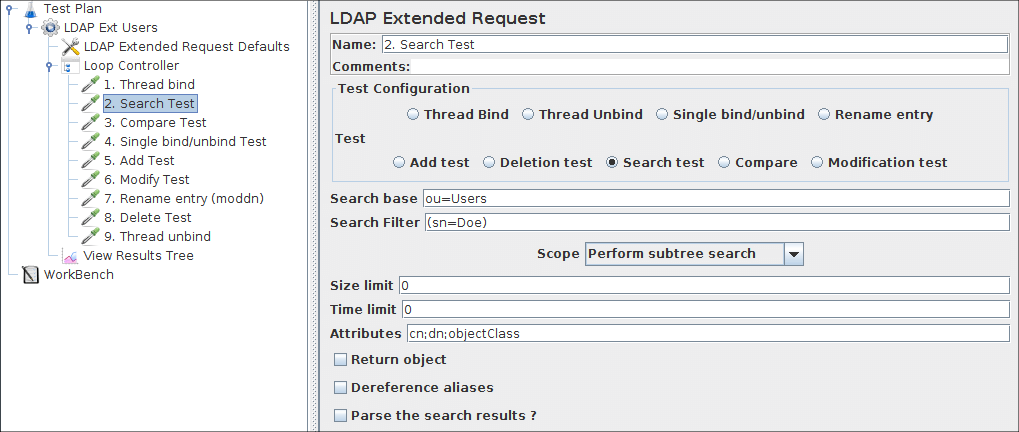Click the pipette icon beside Thread bind
The height and width of the screenshot is (432, 1019).
[90, 85]
